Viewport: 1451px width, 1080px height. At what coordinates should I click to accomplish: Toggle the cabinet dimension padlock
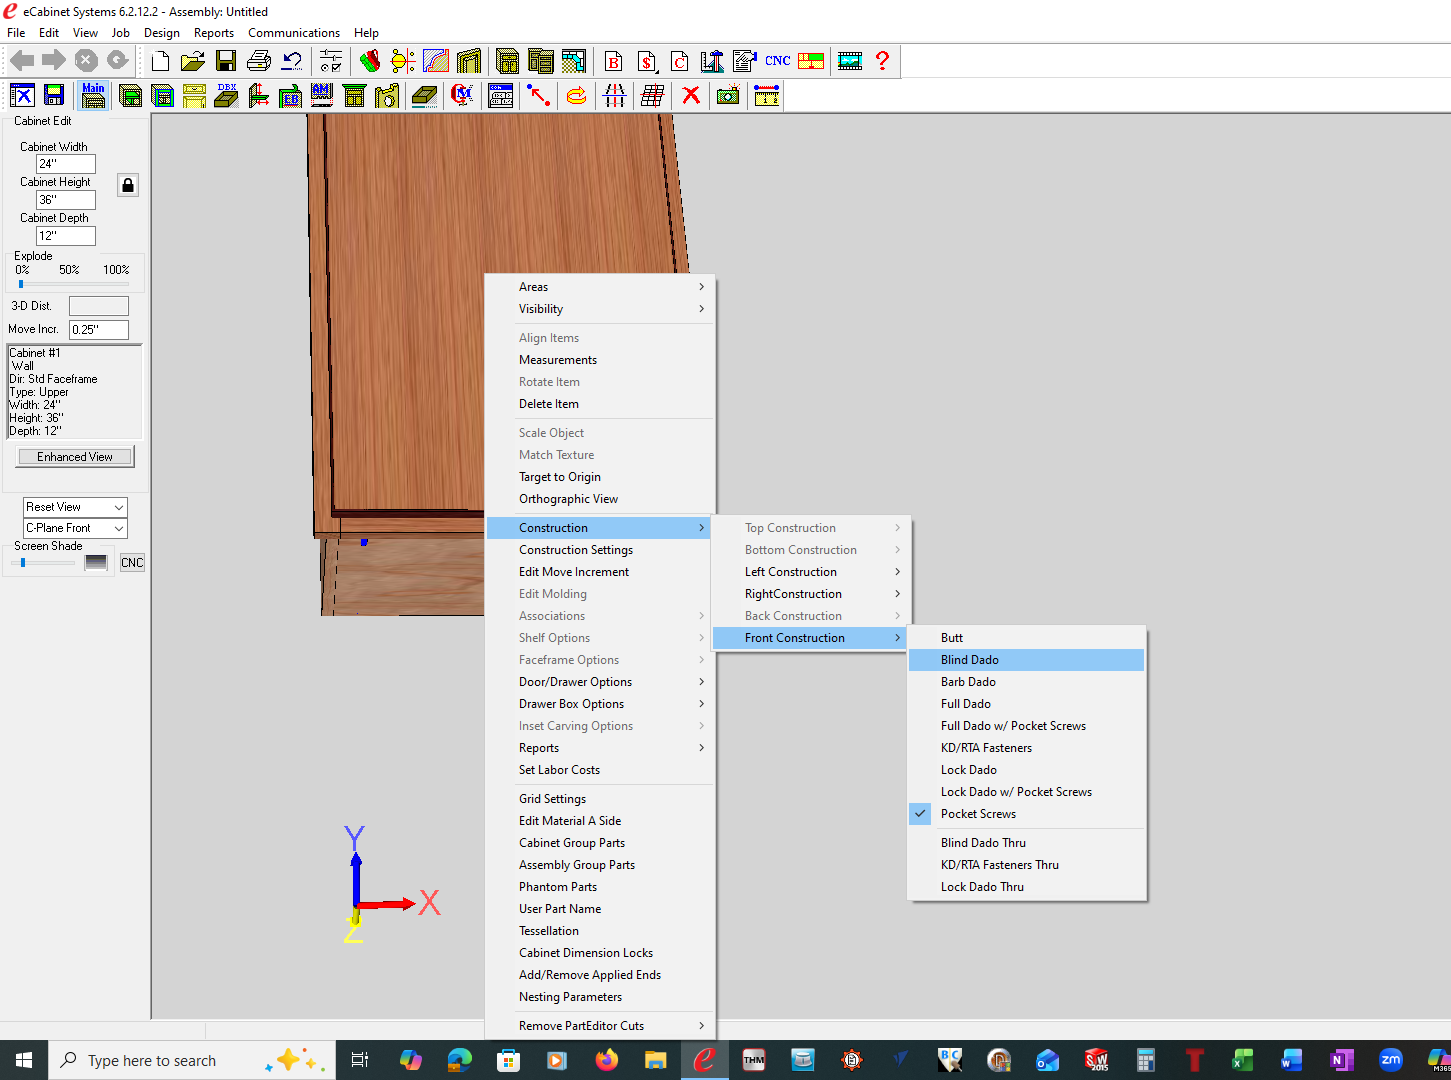pos(128,185)
